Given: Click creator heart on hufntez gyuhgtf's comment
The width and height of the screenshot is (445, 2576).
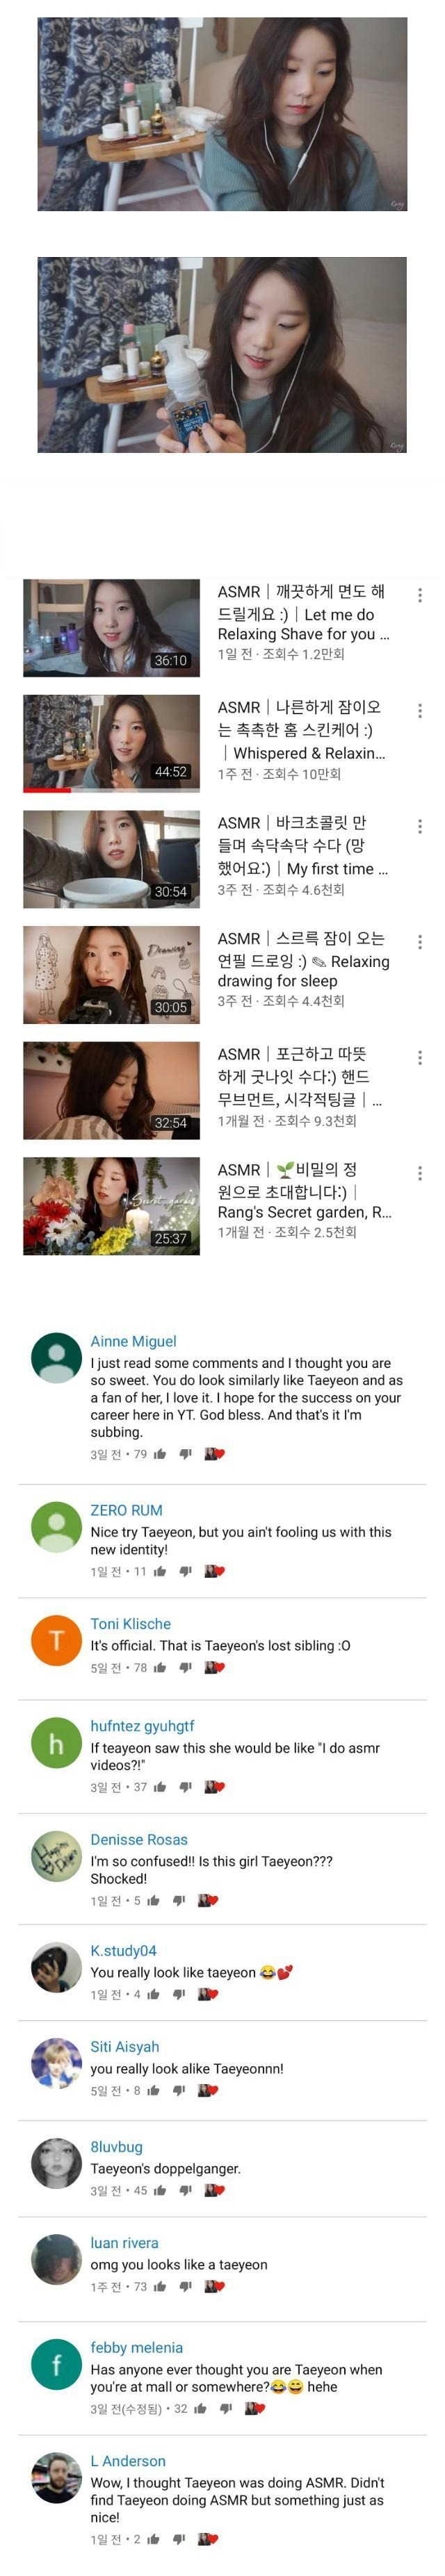Looking at the screenshot, I should click(214, 1786).
